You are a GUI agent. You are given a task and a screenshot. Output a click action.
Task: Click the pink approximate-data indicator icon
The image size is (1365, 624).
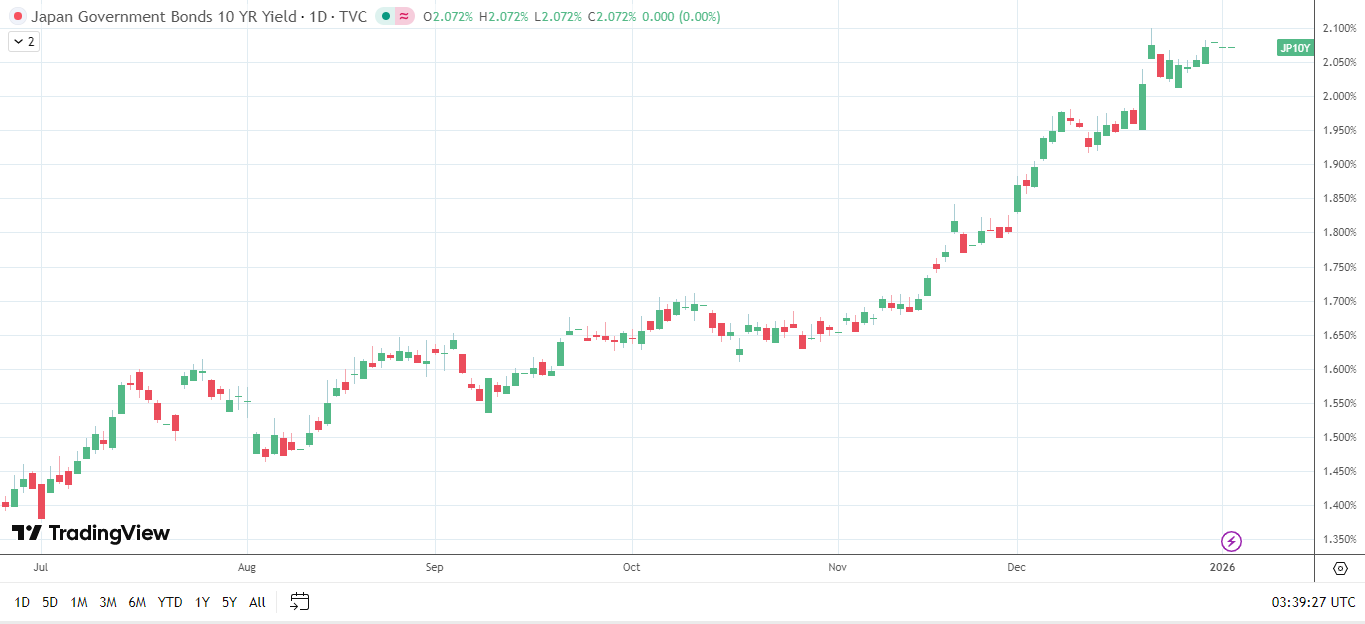coord(403,17)
